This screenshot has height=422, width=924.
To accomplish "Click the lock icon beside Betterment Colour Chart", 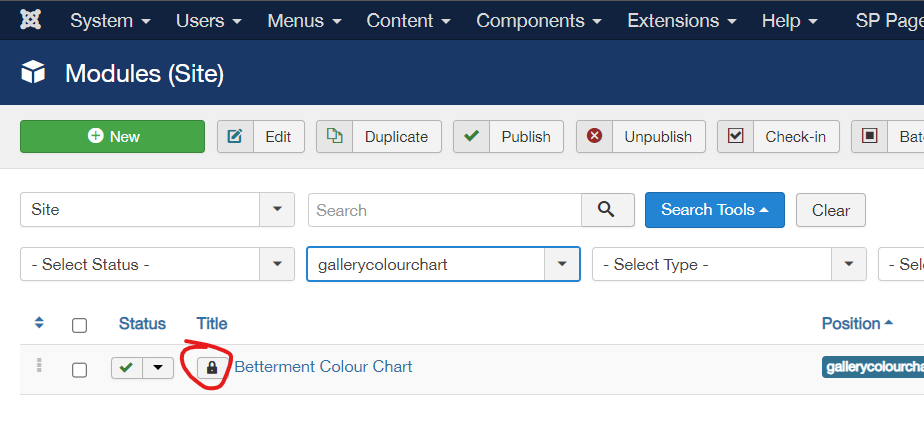I will pyautogui.click(x=212, y=368).
